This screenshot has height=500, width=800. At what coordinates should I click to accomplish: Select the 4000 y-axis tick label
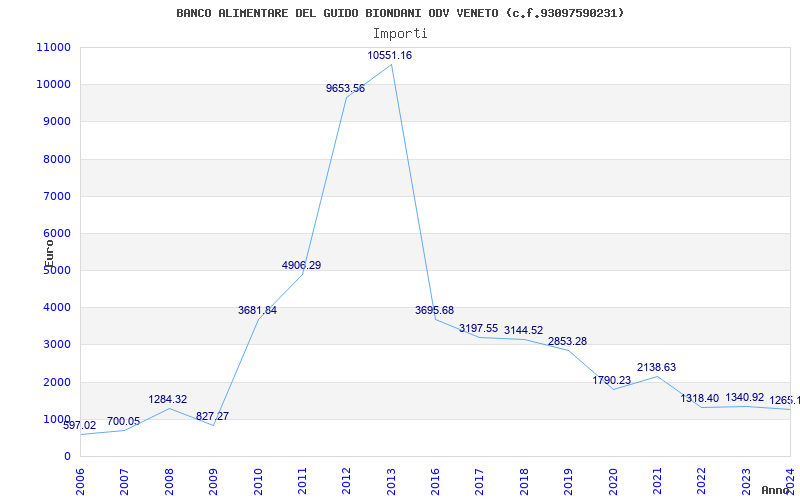(x=56, y=308)
